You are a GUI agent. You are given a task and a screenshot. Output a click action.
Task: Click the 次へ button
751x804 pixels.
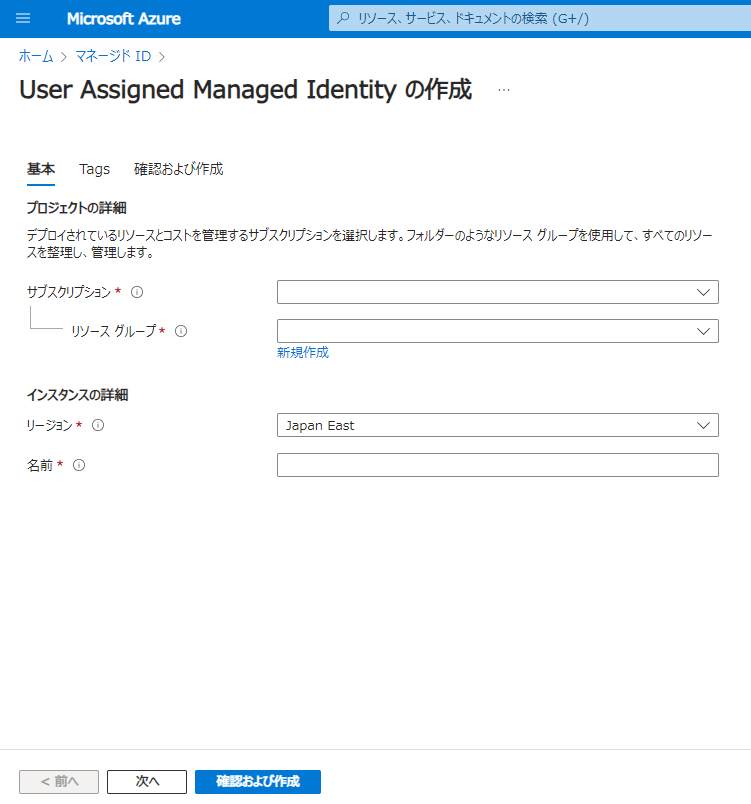(x=147, y=781)
